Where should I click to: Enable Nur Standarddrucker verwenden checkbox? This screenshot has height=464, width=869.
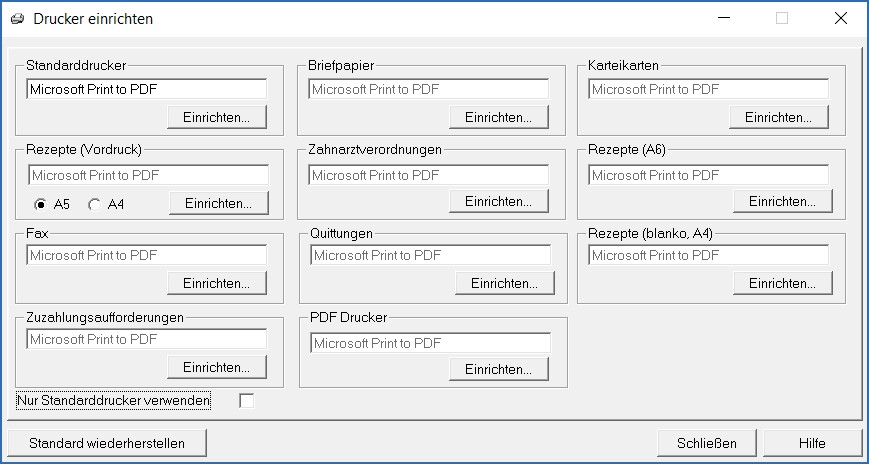pos(247,401)
